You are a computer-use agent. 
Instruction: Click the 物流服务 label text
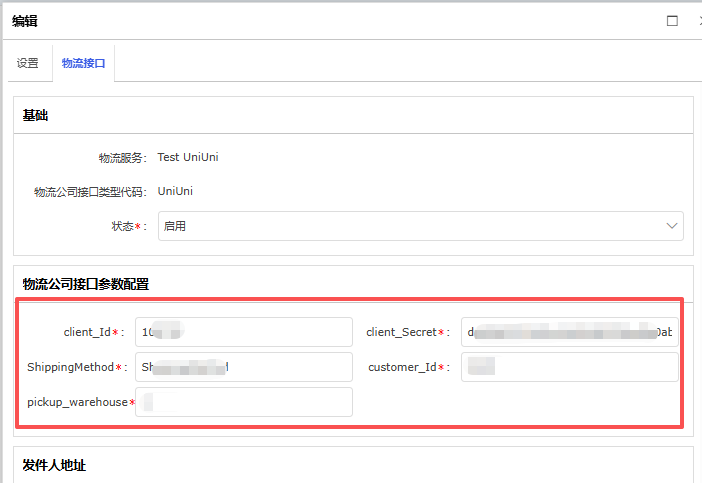click(x=121, y=157)
